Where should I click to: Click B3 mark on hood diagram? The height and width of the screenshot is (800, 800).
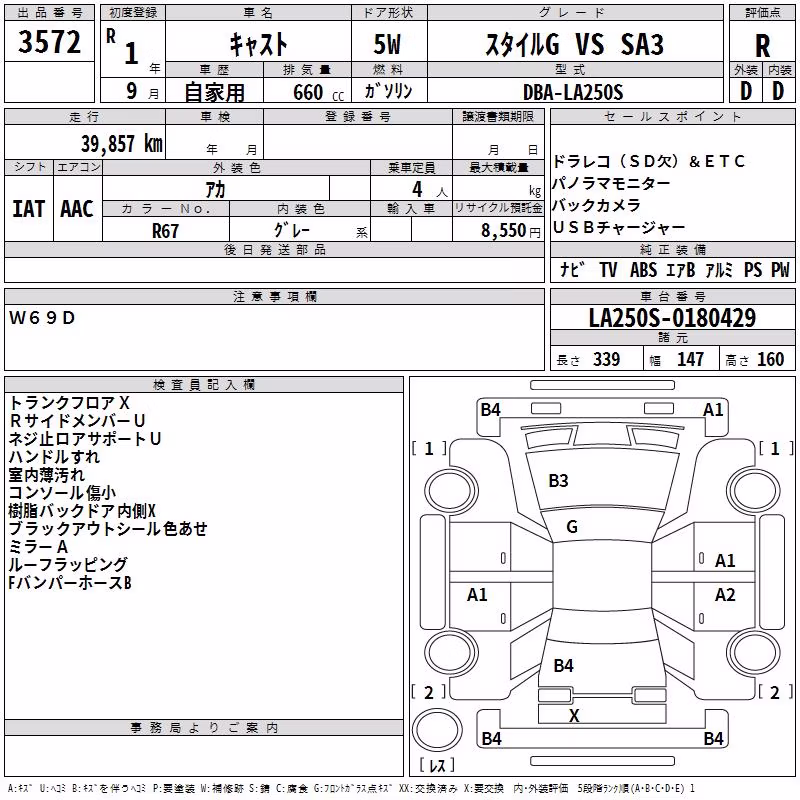(558, 481)
